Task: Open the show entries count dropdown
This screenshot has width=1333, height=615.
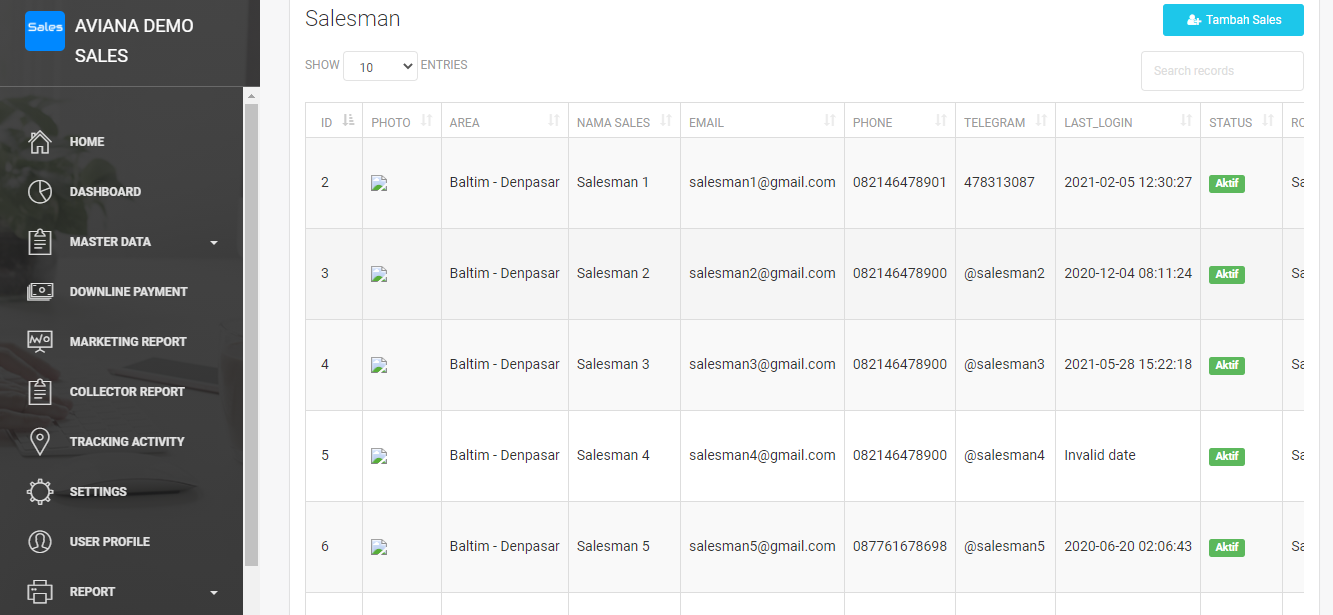Action: pos(380,66)
